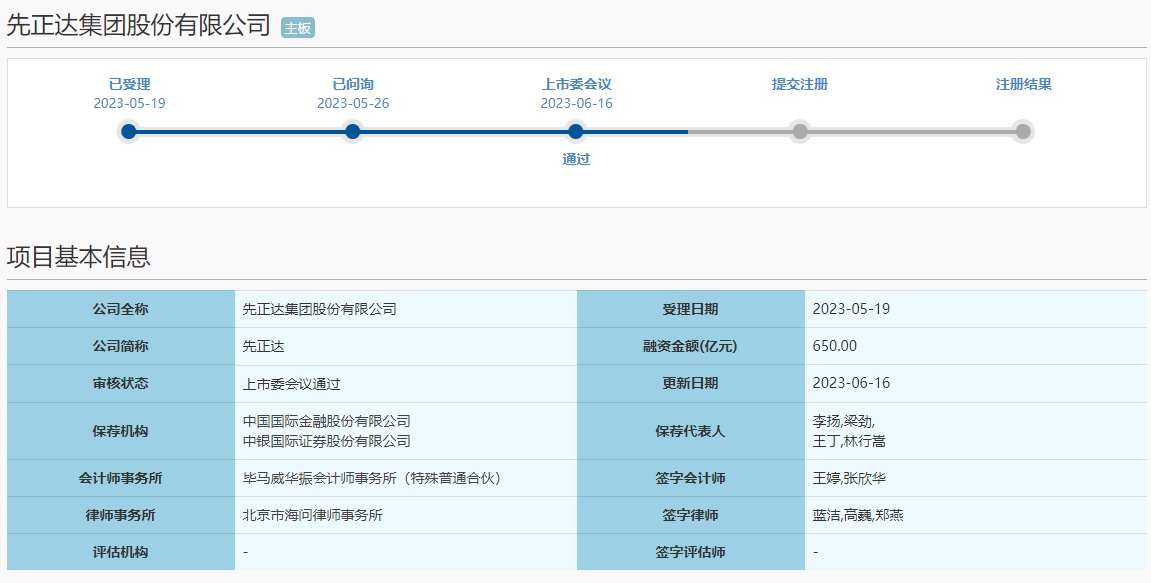This screenshot has height=583, width=1151.
Task: Click the 项目基本信息 section heading
Action: point(79,257)
